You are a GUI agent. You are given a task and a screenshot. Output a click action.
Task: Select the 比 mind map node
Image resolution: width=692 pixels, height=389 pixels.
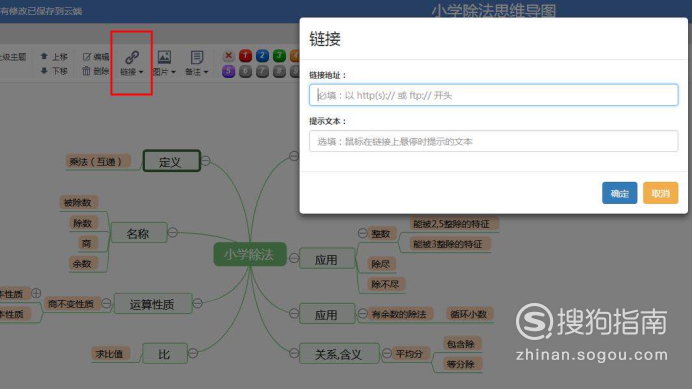click(165, 354)
